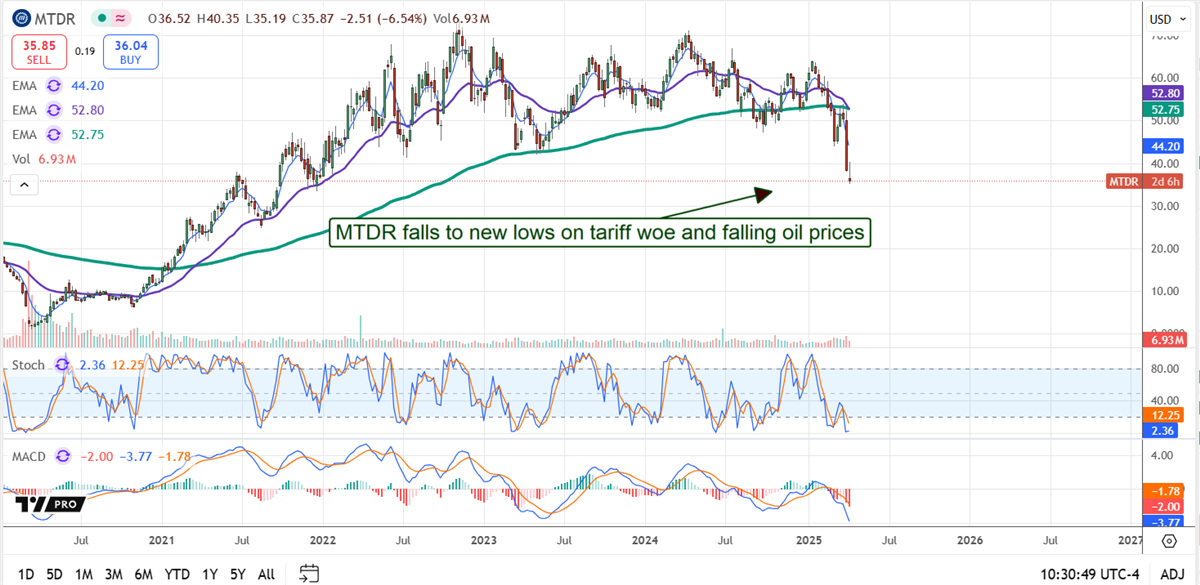Collapse the indicator legend with chevron

pos(23,184)
